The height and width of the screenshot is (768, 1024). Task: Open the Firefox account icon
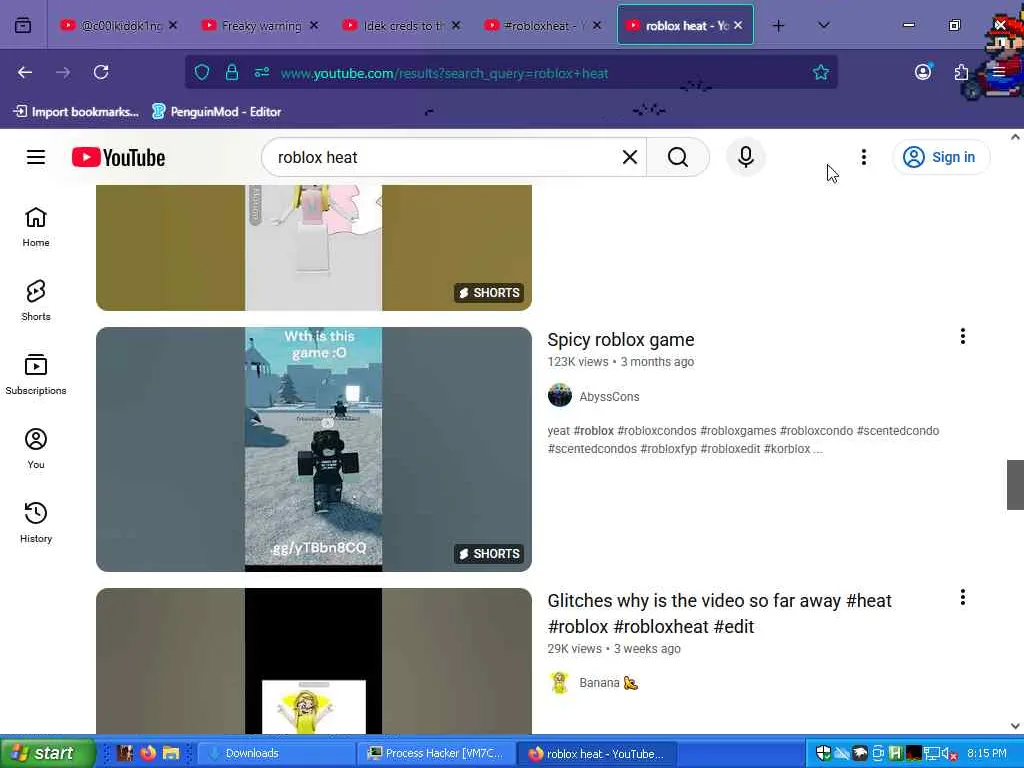pyautogui.click(x=923, y=72)
